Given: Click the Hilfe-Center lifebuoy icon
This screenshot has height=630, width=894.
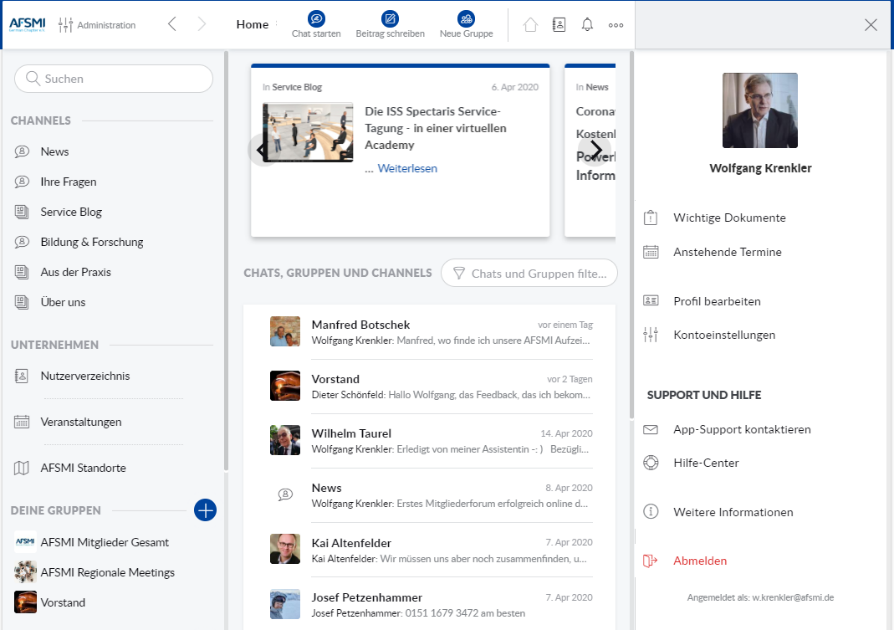Looking at the screenshot, I should coord(651,462).
